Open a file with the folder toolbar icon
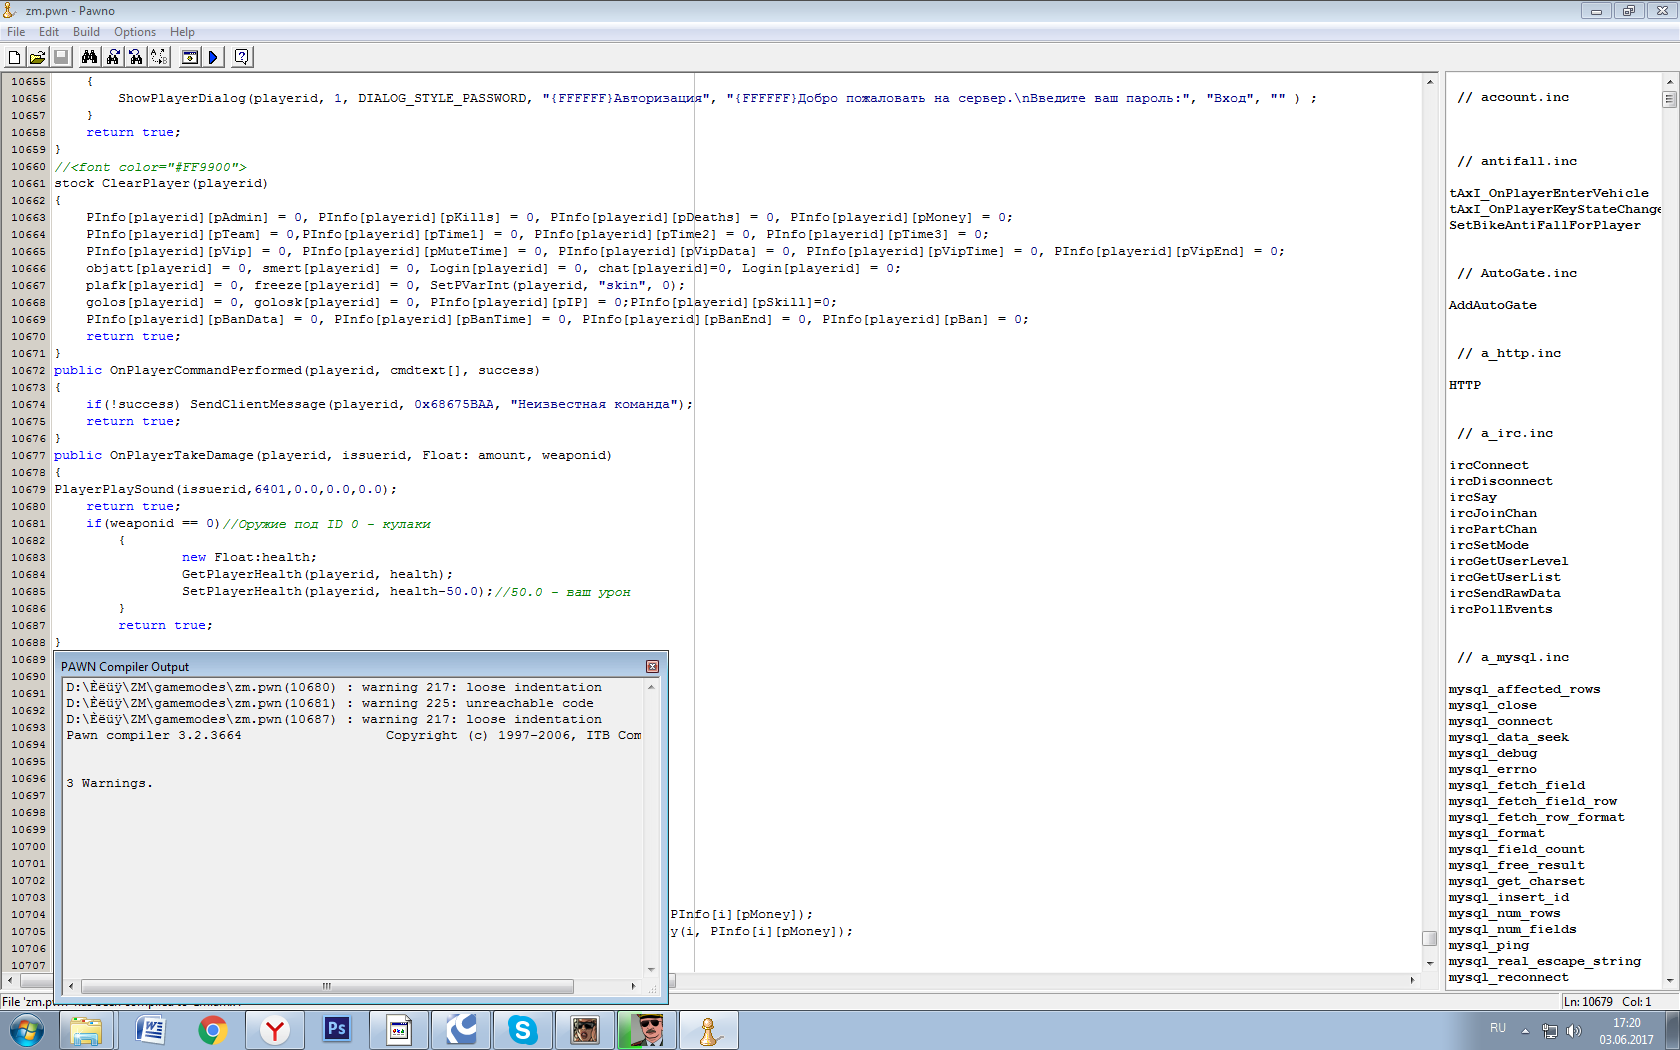 coord(37,57)
